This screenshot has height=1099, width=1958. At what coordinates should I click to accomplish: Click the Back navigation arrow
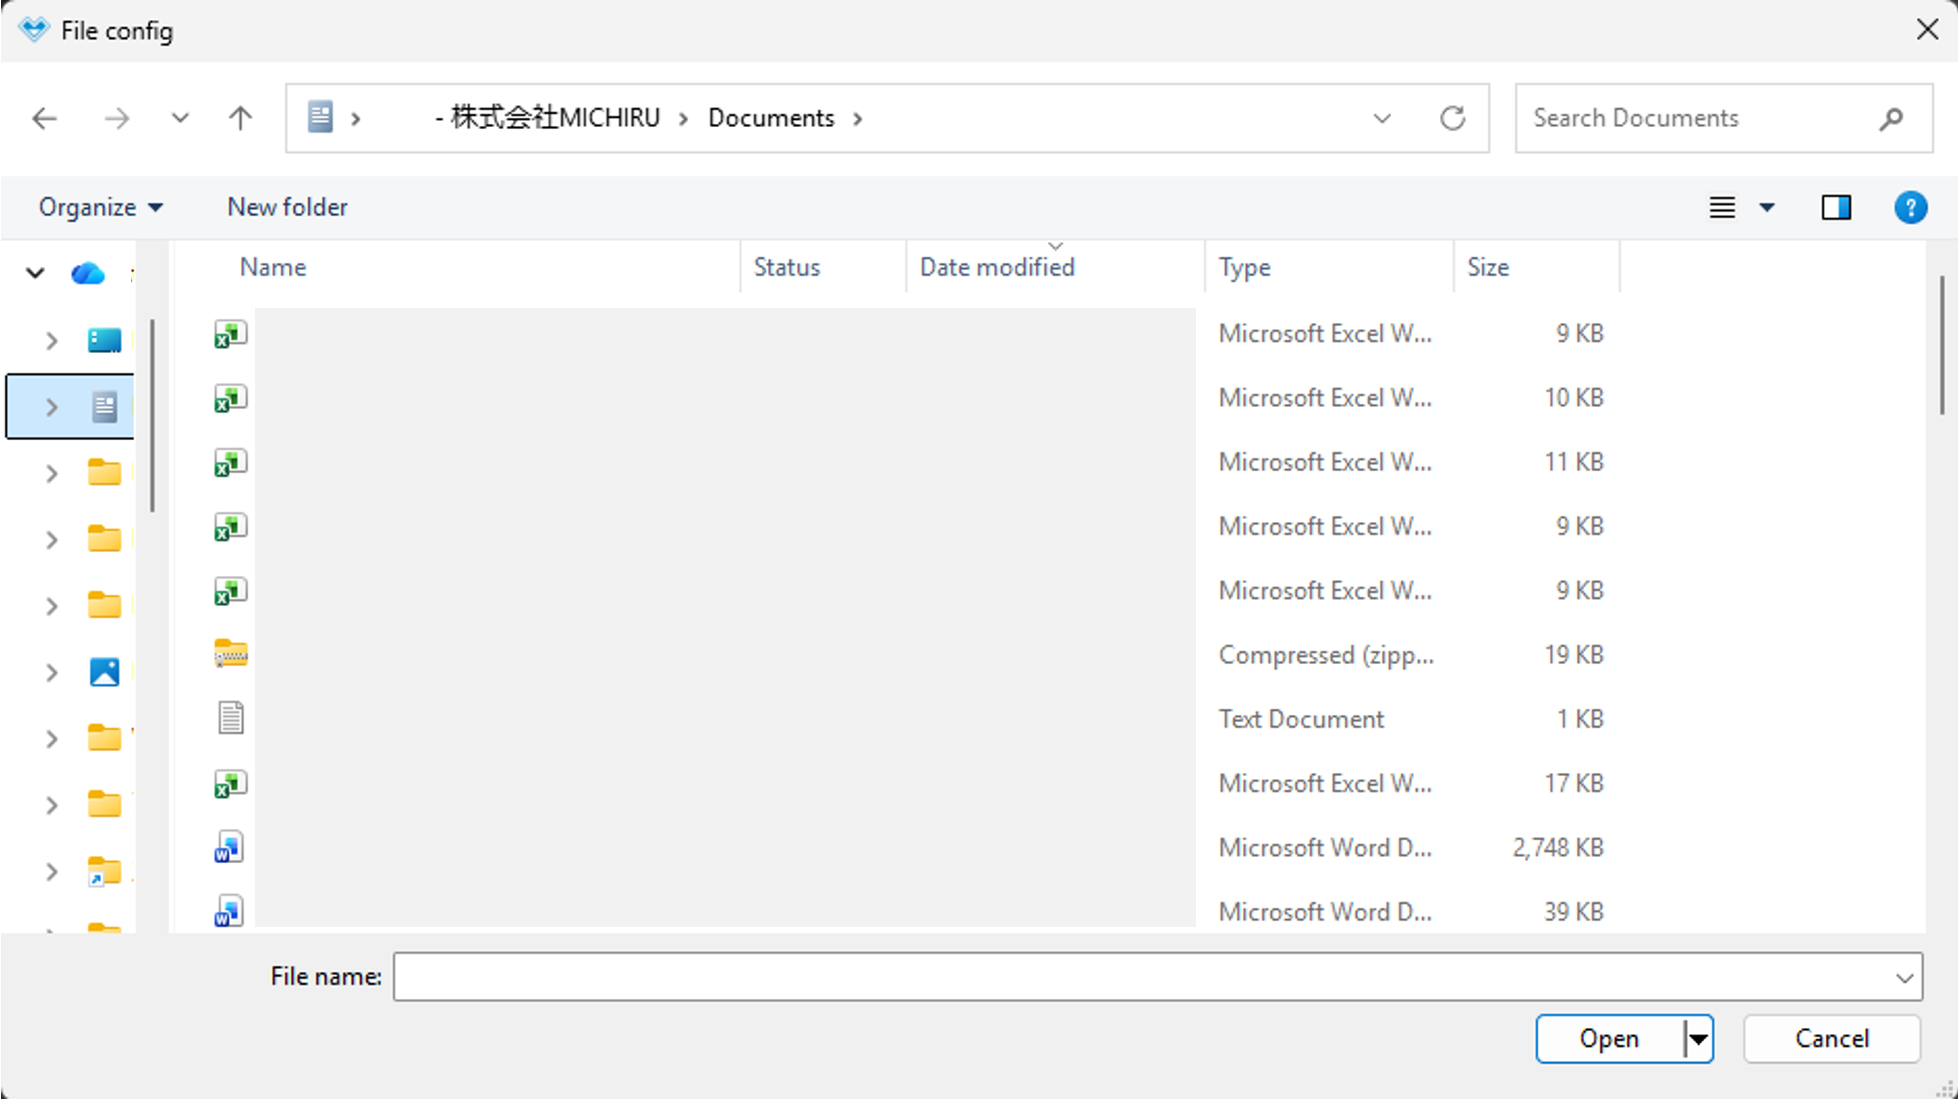pos(45,119)
